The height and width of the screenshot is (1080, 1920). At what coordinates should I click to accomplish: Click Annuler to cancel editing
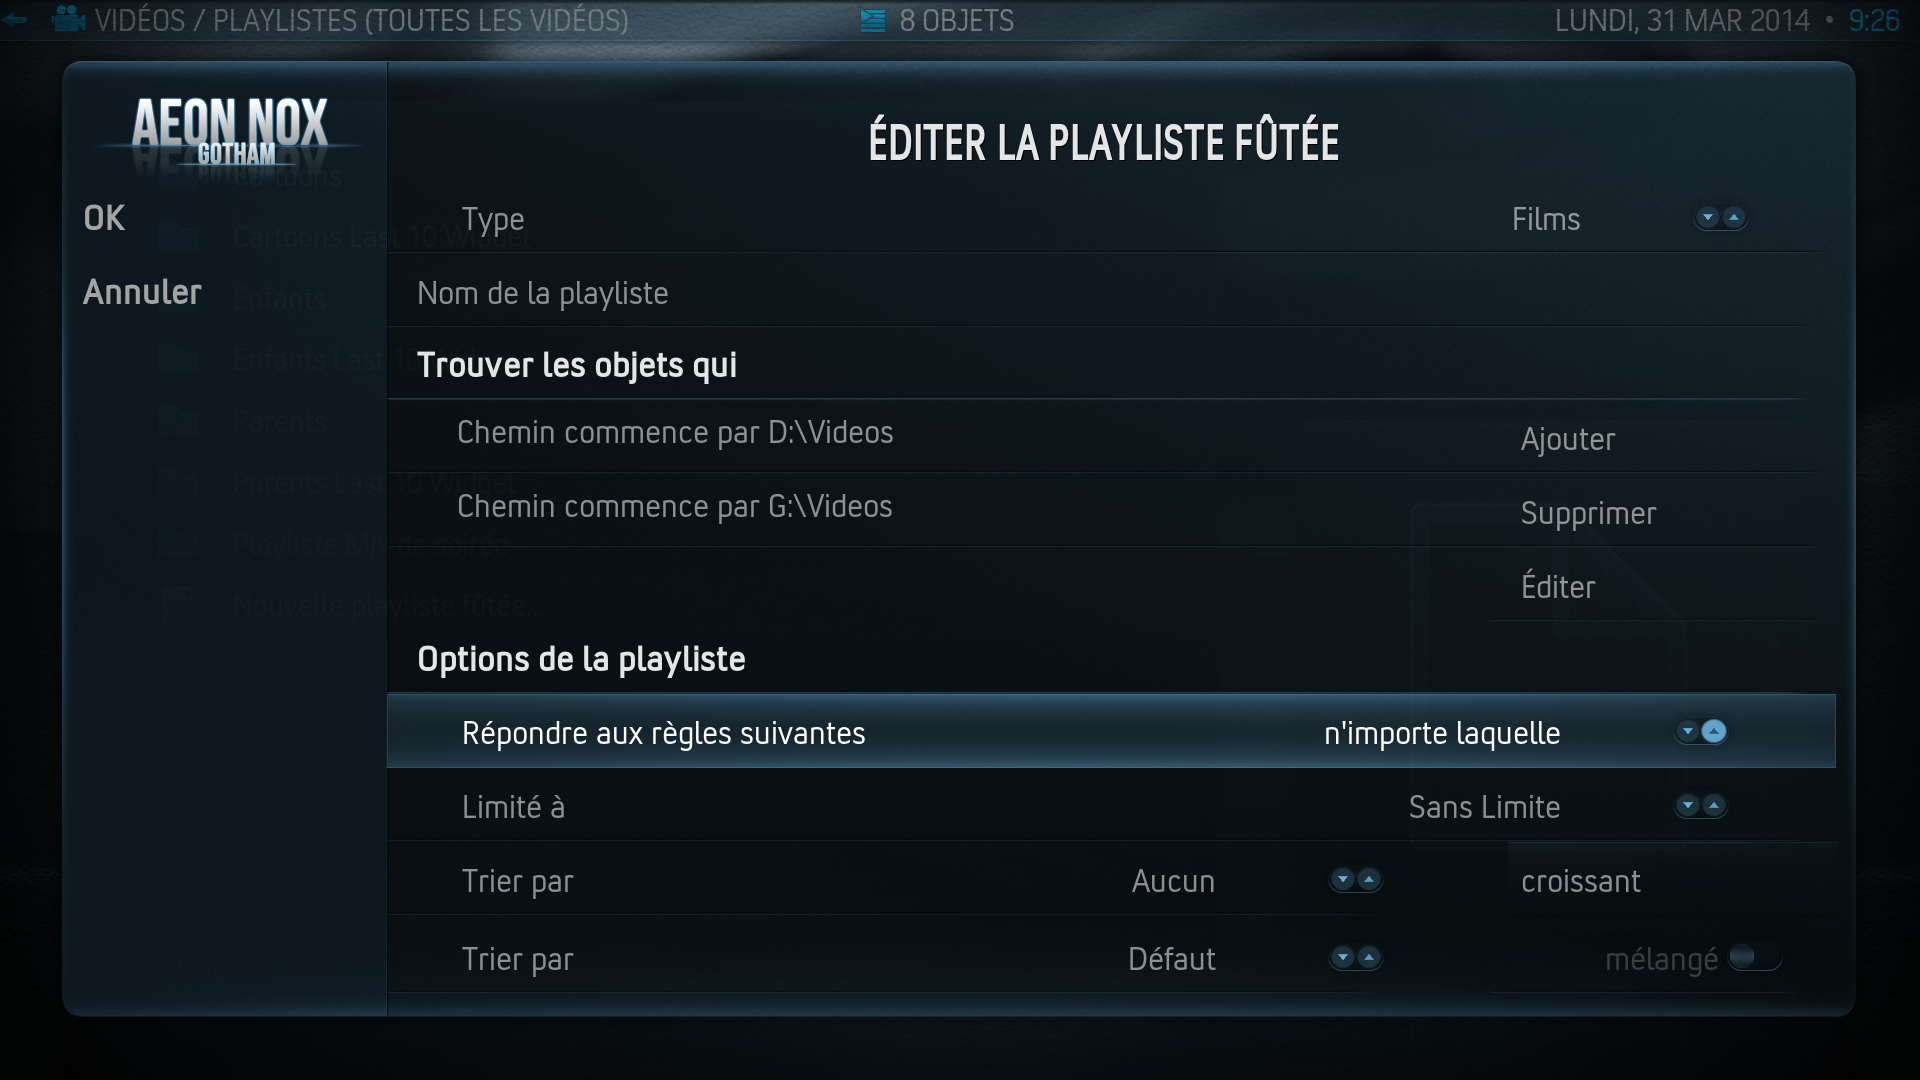click(142, 292)
